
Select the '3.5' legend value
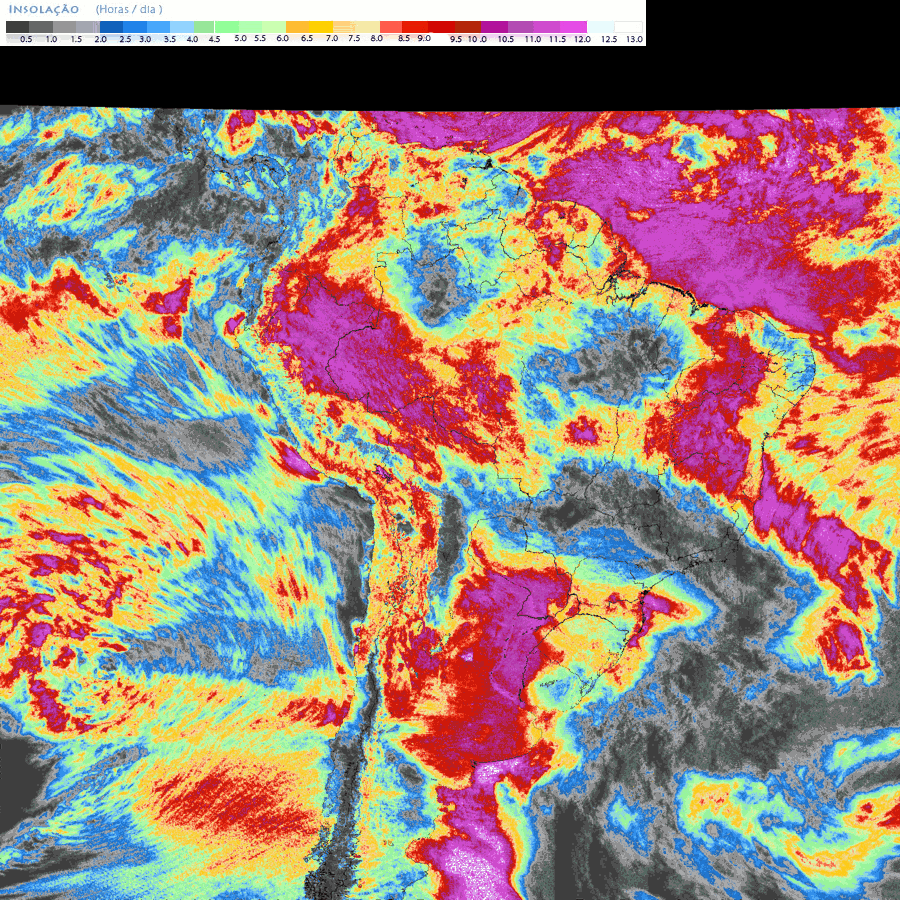pos(170,39)
